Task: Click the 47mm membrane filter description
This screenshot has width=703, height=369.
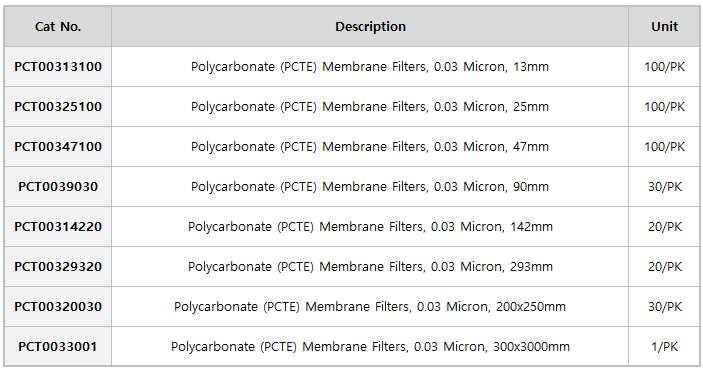Action: click(370, 147)
